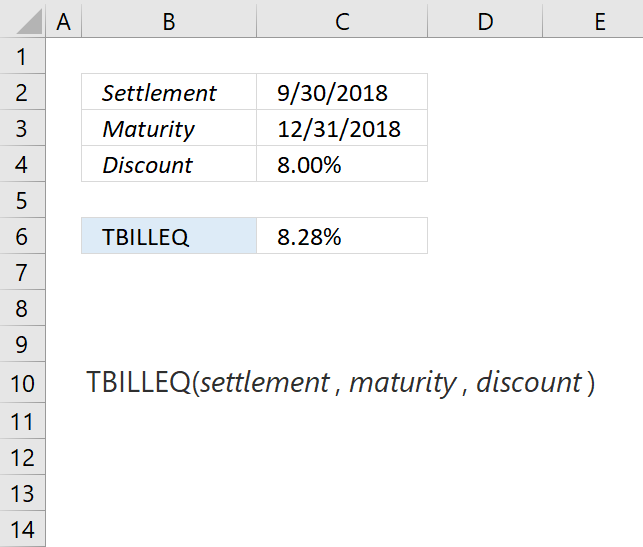
Task: Click the 9/30/2018 settlement date cell
Action: coord(342,92)
